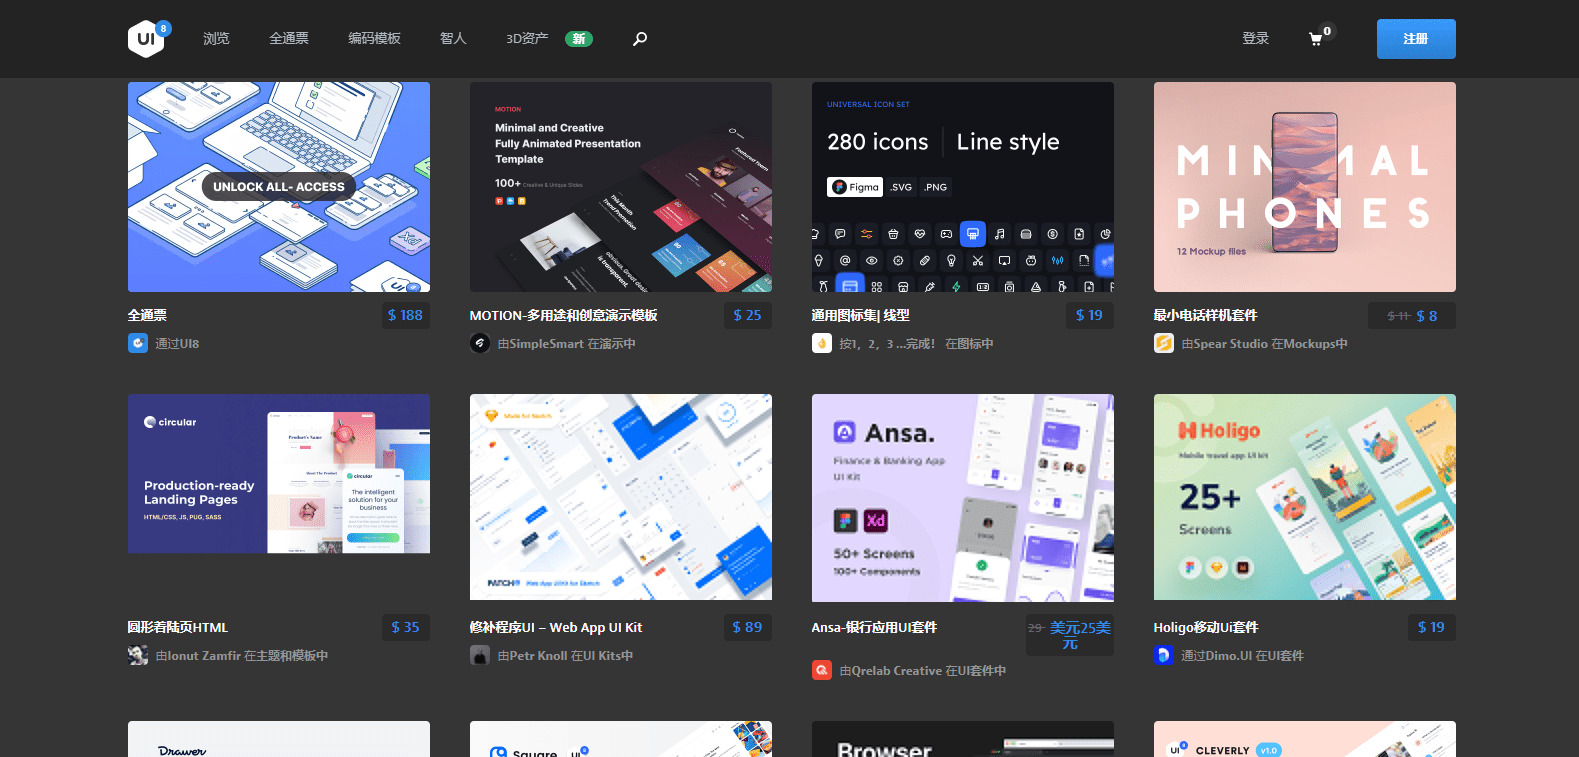This screenshot has width=1579, height=757.
Task: Open the shopping cart icon
Action: tap(1316, 39)
